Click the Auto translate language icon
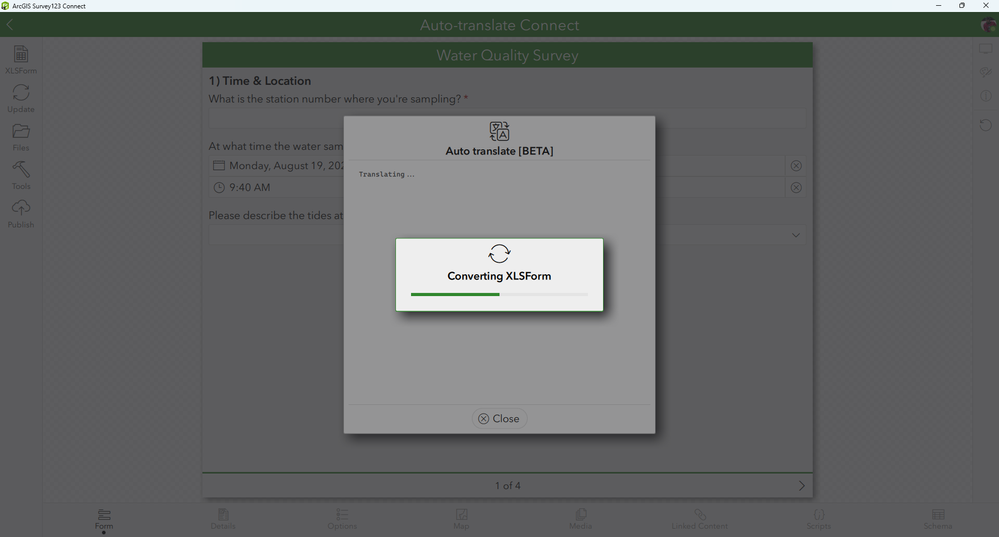This screenshot has height=537, width=999. coord(500,131)
